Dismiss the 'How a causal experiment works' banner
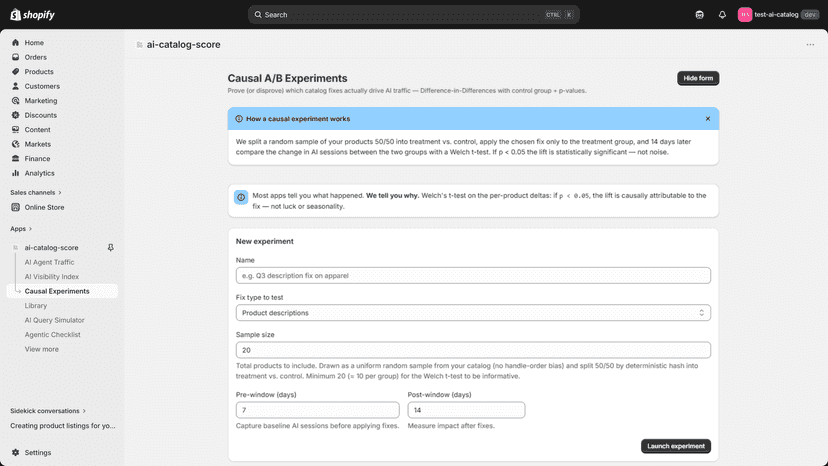 click(708, 119)
